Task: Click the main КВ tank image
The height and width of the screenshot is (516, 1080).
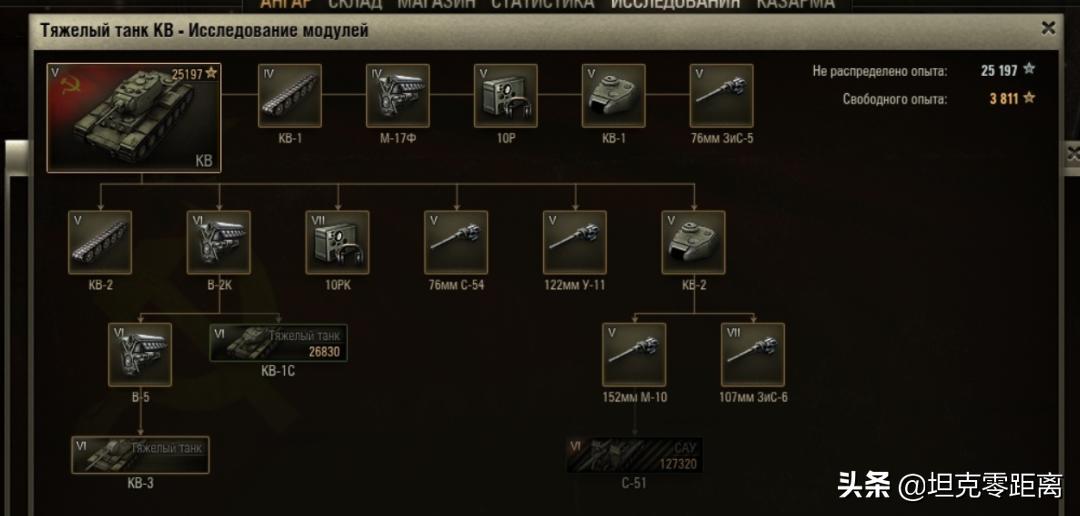Action: pos(134,118)
